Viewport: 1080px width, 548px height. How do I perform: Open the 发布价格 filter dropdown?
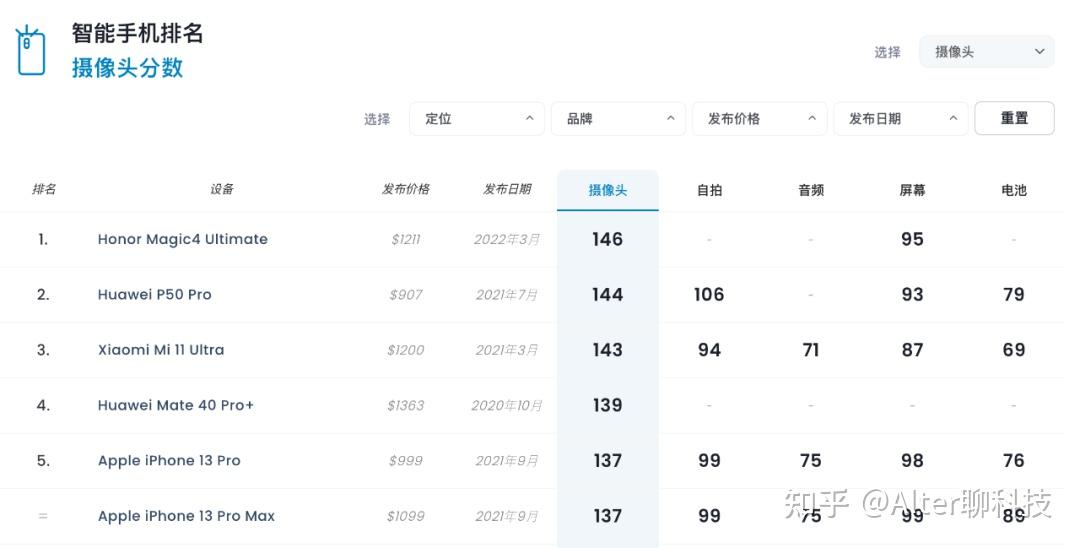point(760,118)
